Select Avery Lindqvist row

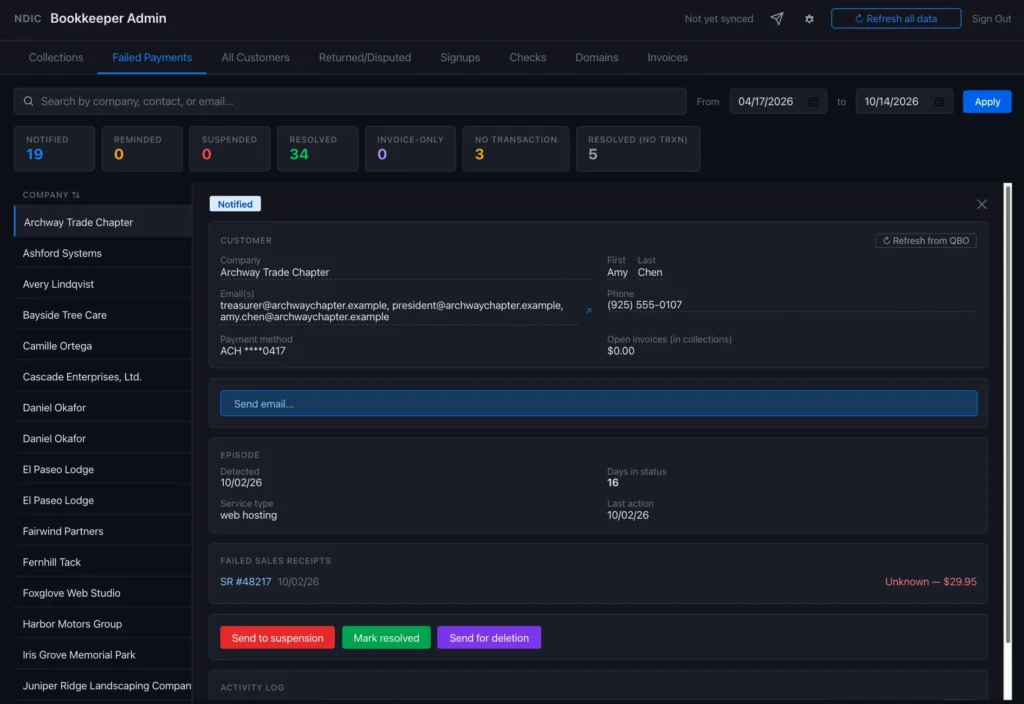103,283
